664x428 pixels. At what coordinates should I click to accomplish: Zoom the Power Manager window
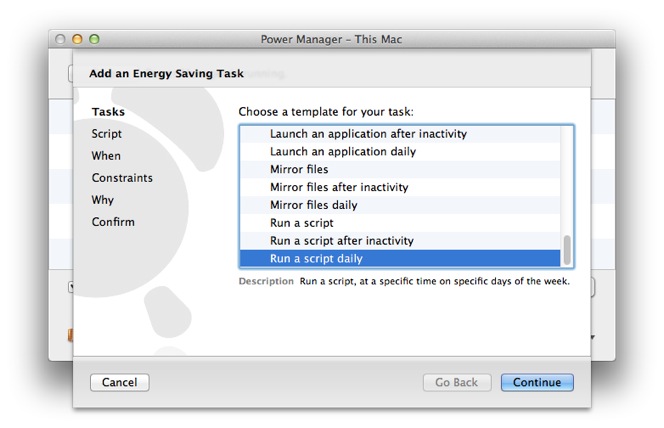pyautogui.click(x=94, y=39)
